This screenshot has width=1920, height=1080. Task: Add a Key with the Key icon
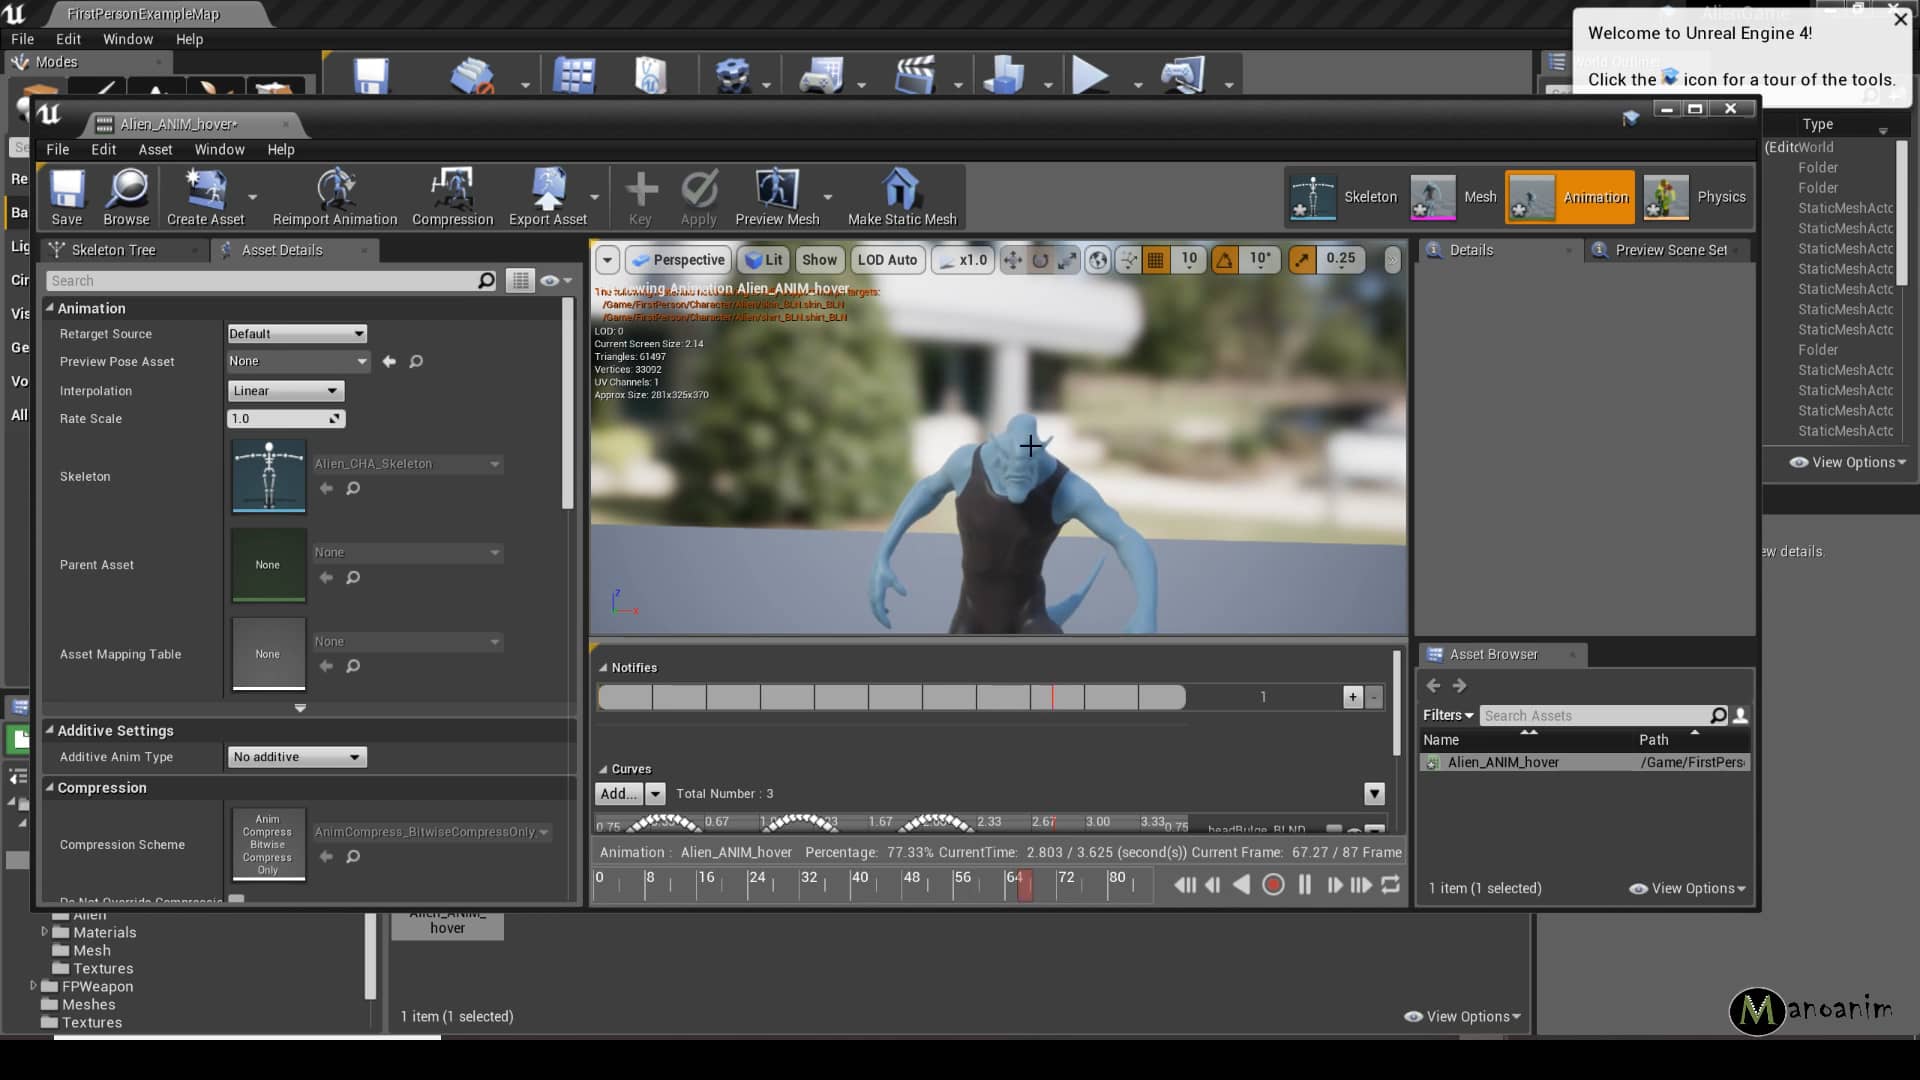(x=640, y=197)
